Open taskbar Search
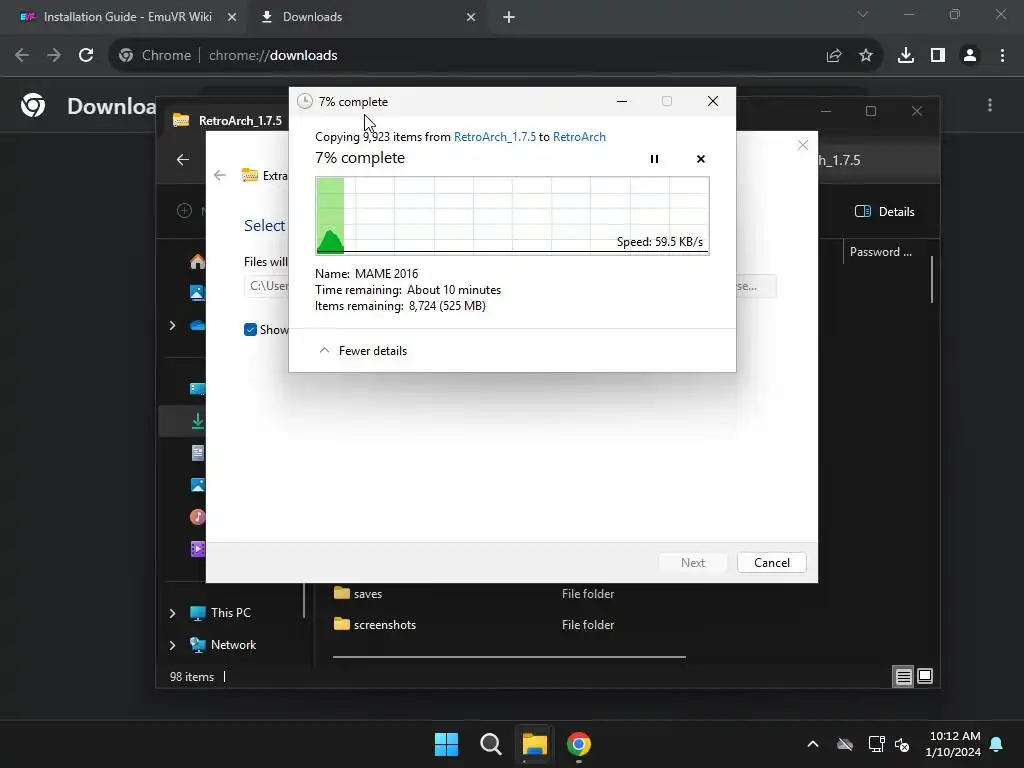 (x=490, y=744)
